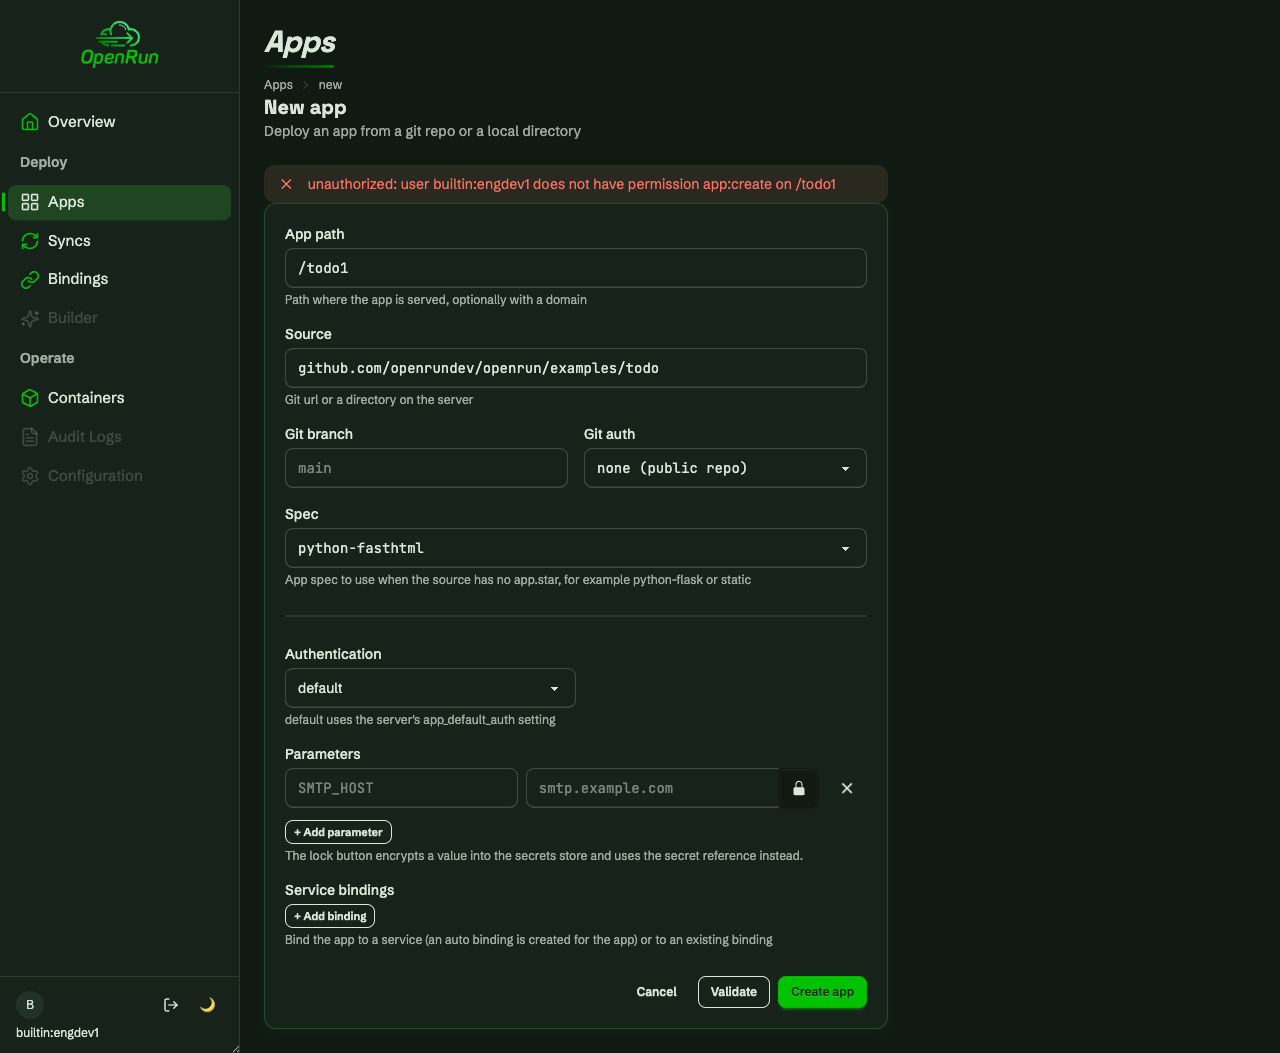1280x1053 pixels.
Task: Select the Containers menu item
Action: pyautogui.click(x=119, y=398)
